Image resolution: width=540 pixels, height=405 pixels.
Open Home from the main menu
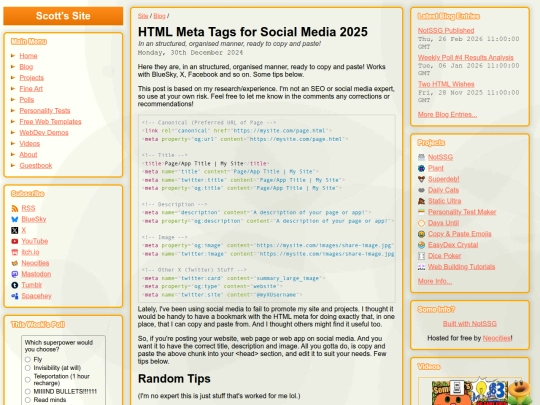coord(28,56)
